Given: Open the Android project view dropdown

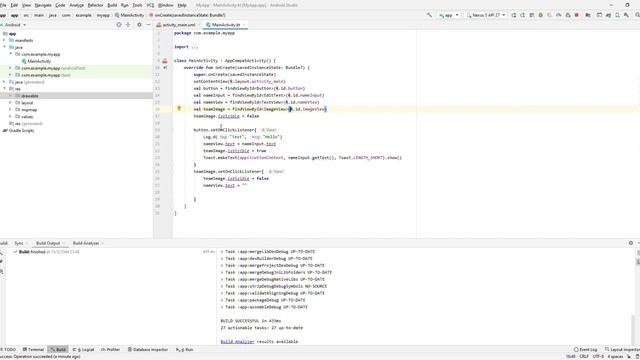Looking at the screenshot, I should 14,25.
